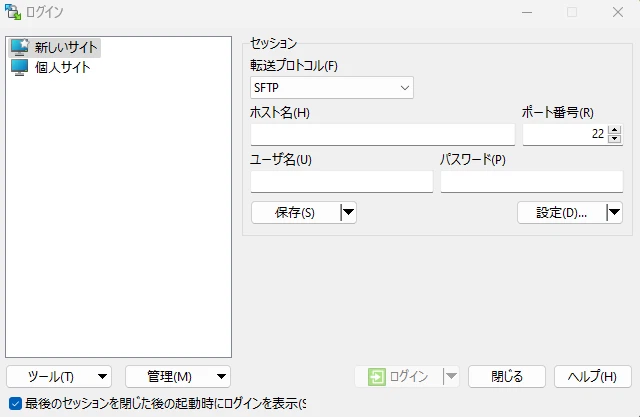Click the 新しいサイト monitor icon
The width and height of the screenshot is (640, 417).
[x=19, y=48]
